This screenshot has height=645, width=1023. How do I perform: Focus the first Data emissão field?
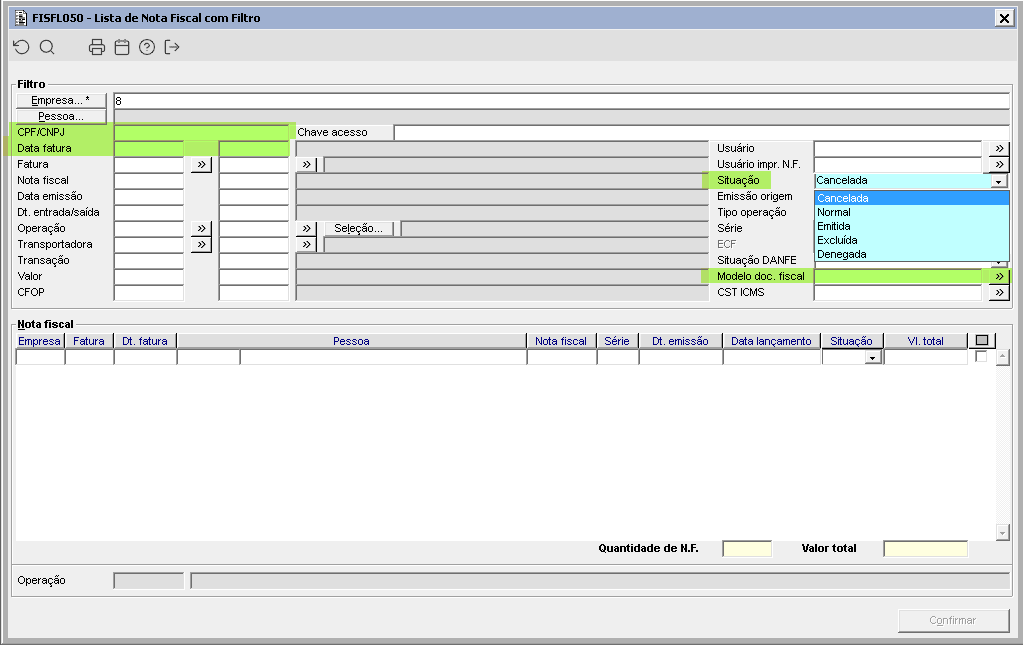(149, 196)
